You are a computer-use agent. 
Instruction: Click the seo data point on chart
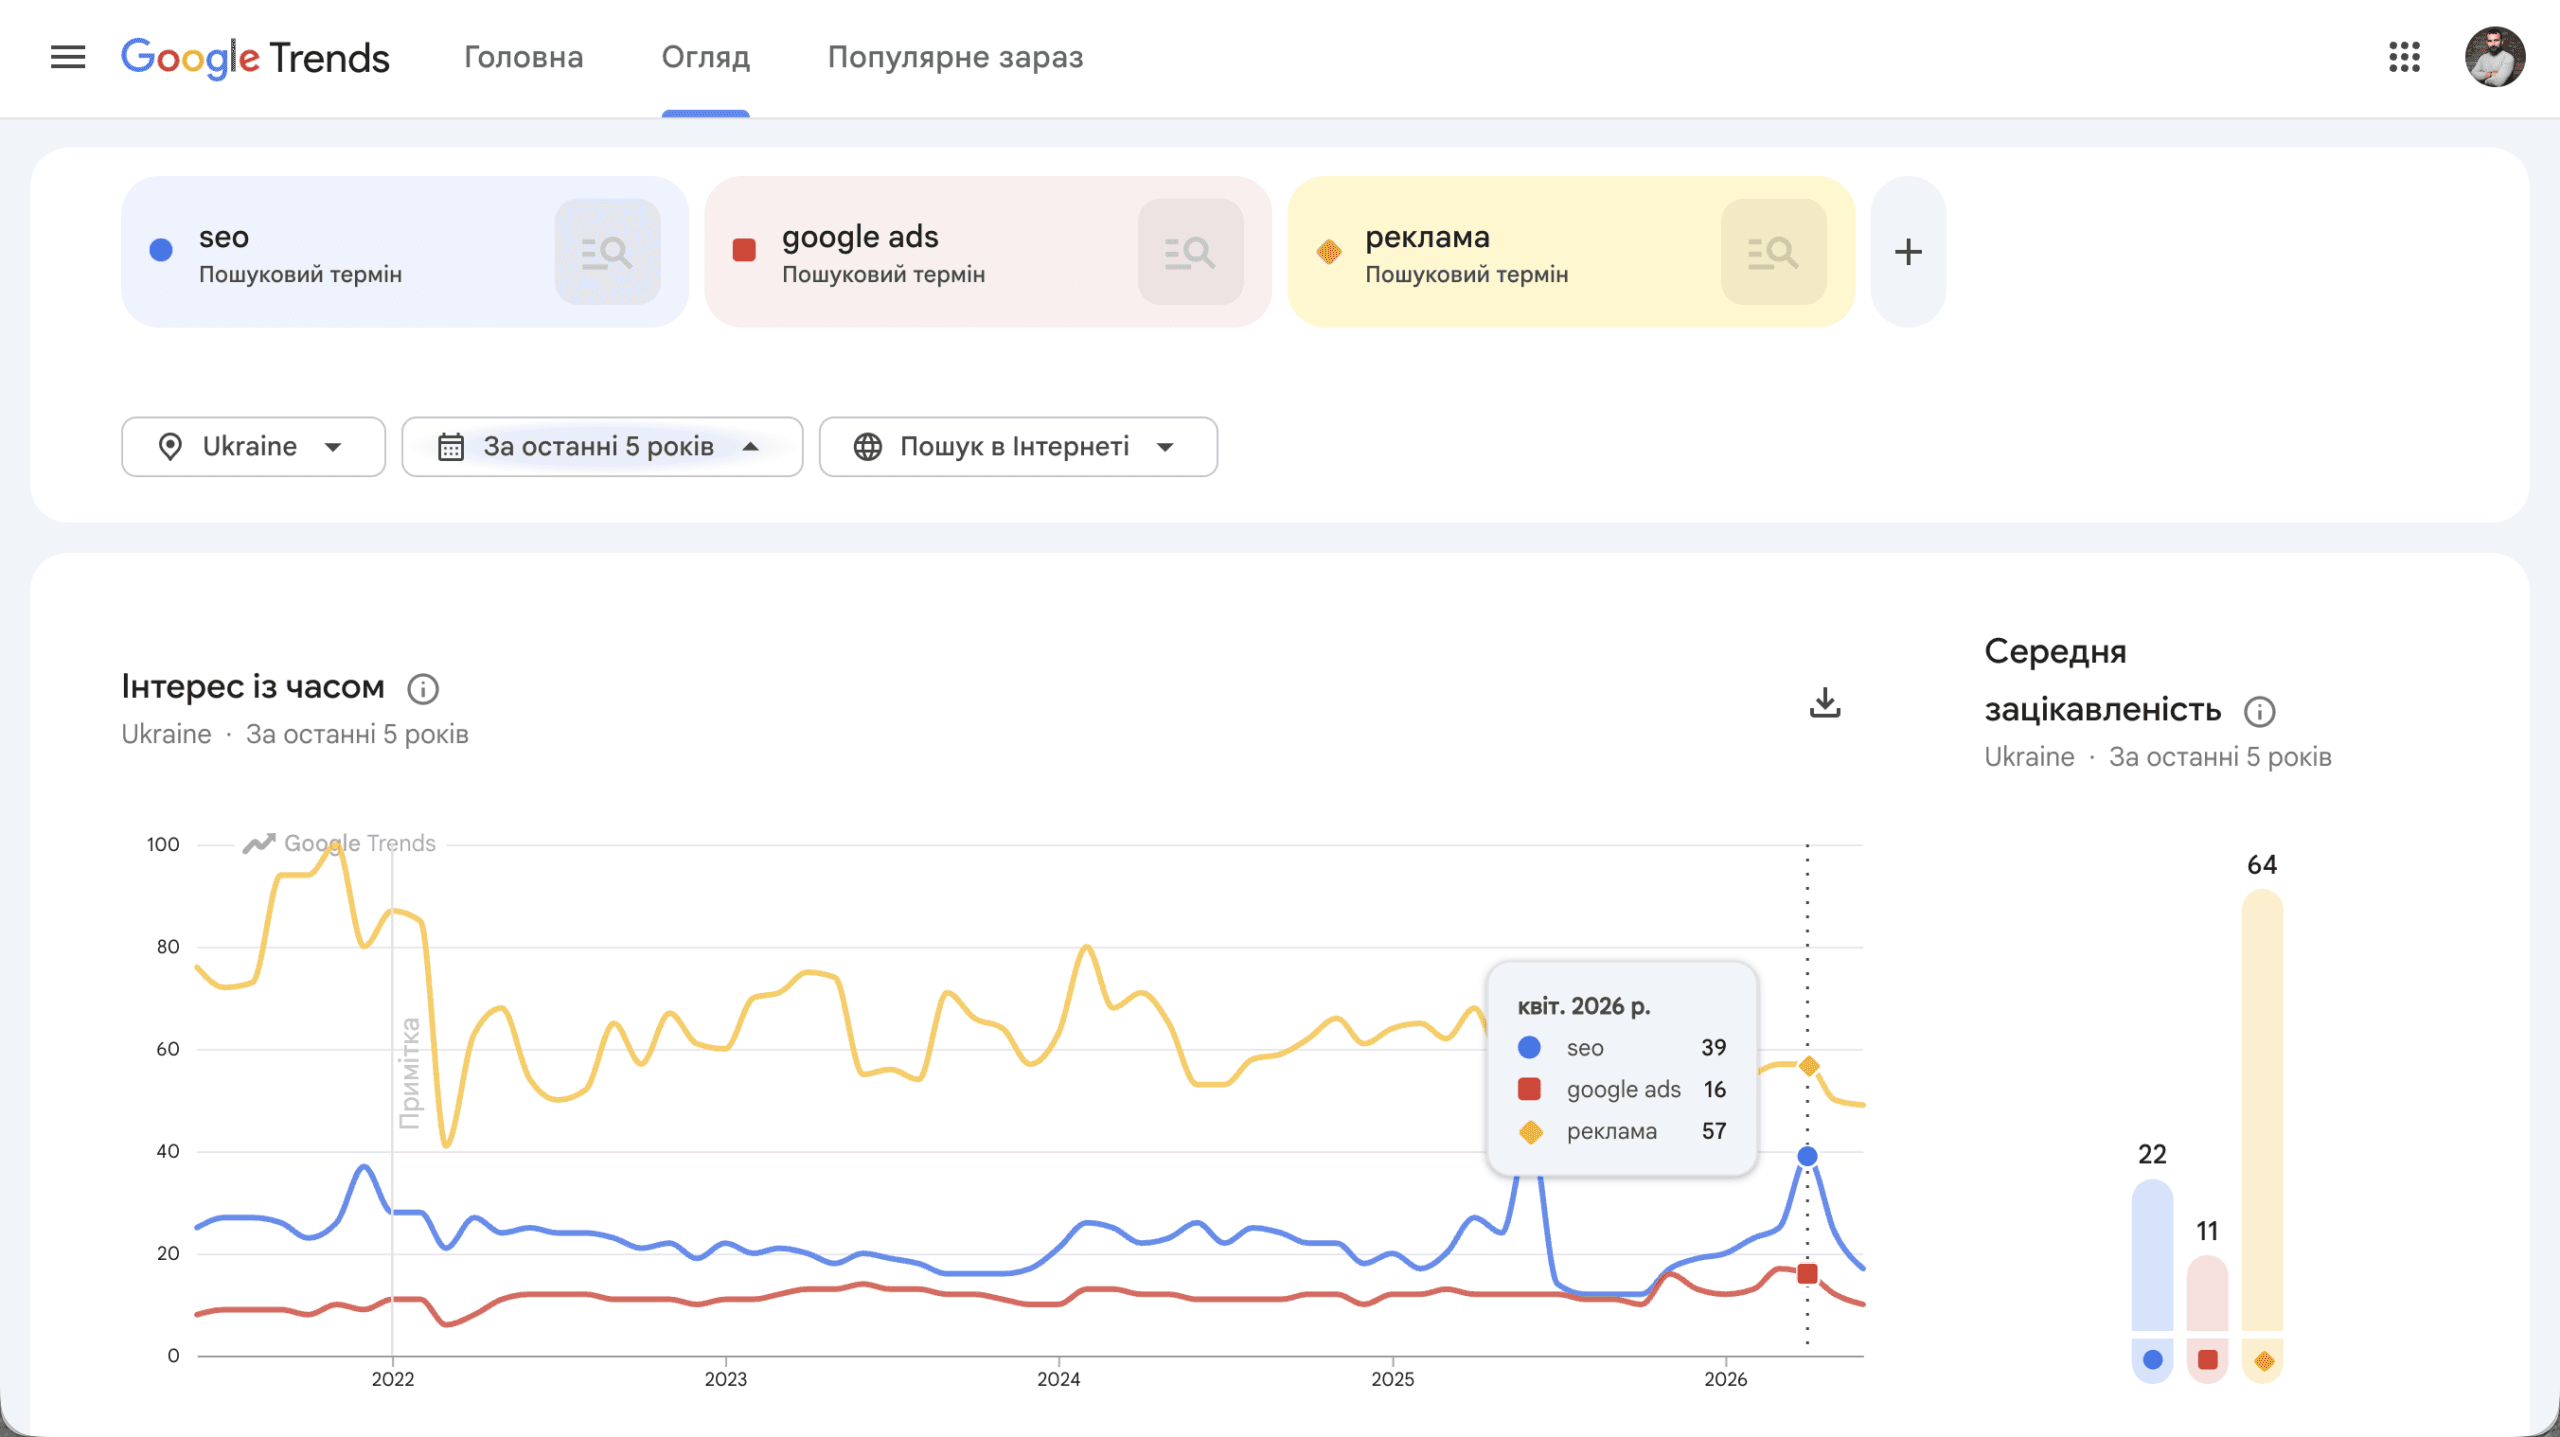(x=1807, y=1156)
